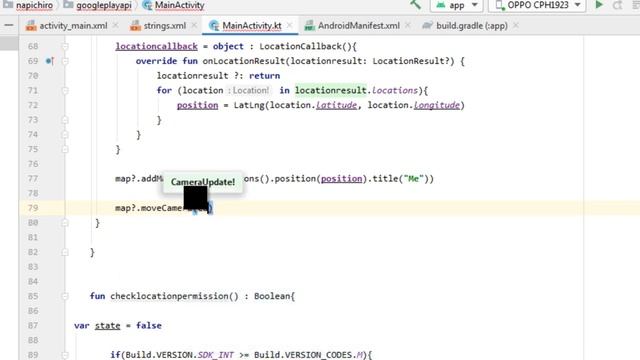Click the override gutter icon on line 69
640x360 pixels.
tap(49, 61)
